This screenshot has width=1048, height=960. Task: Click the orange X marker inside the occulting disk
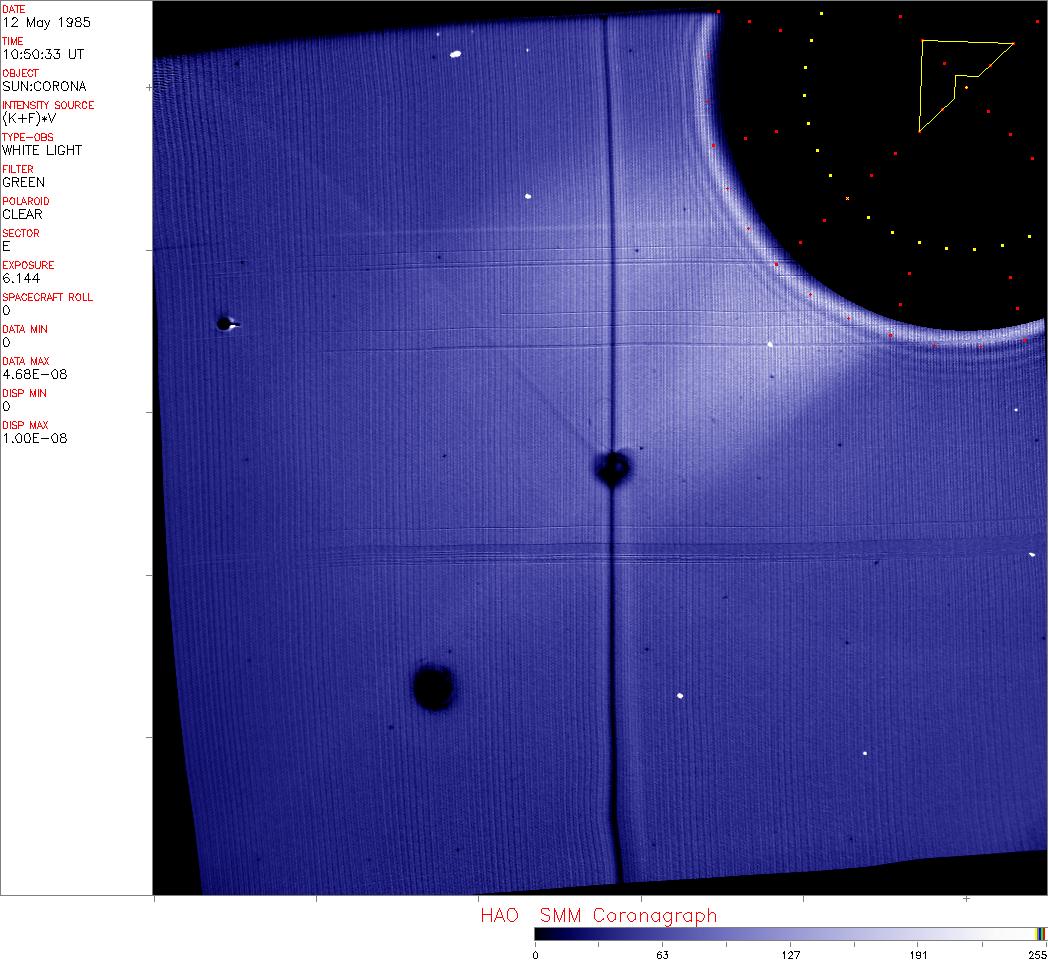click(847, 199)
